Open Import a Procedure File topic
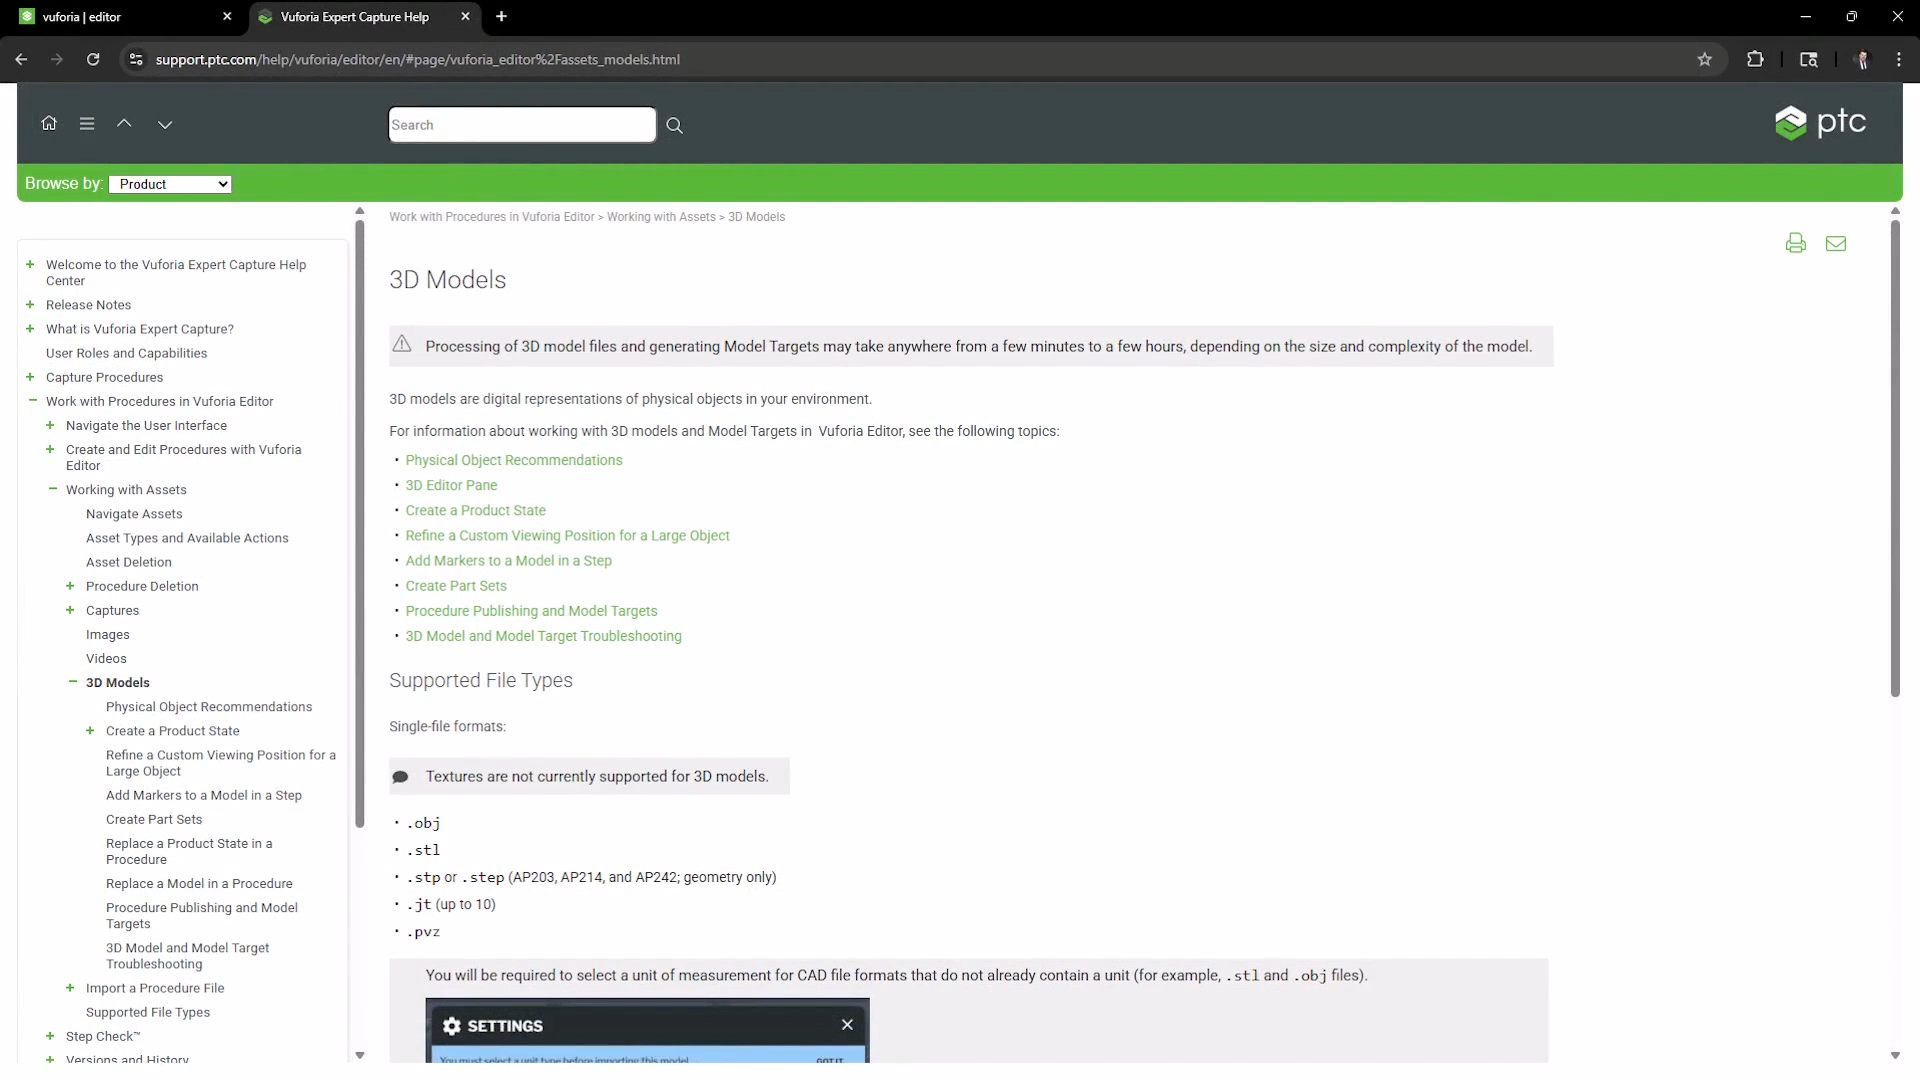Screen dimensions: 1920x1080 tap(155, 988)
